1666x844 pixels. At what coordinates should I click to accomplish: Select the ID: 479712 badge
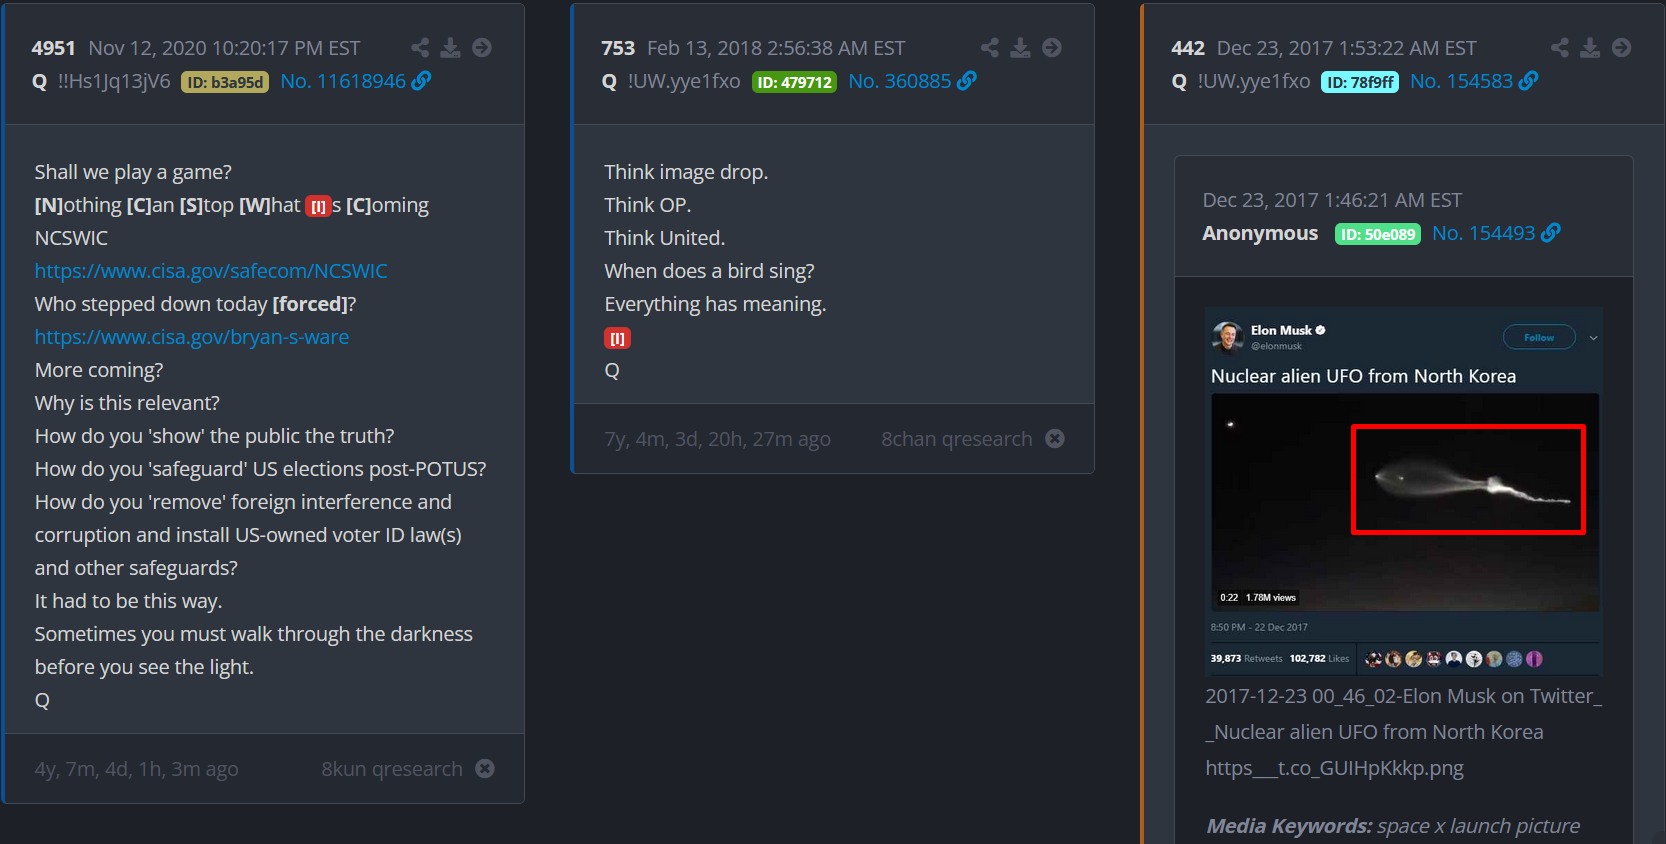tap(794, 82)
